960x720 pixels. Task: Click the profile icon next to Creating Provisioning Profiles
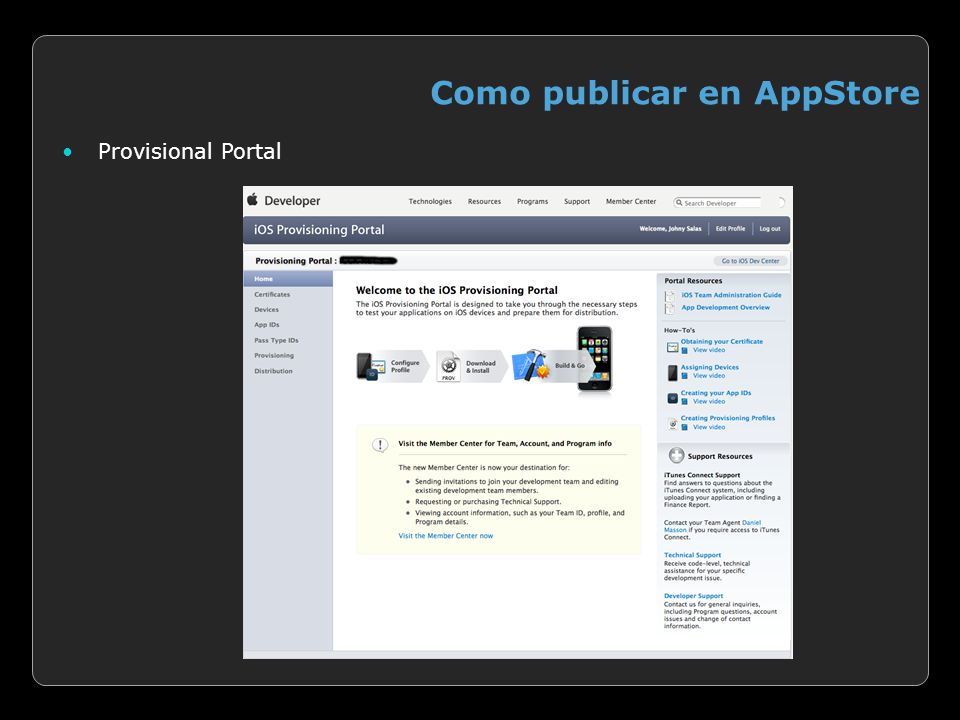(672, 424)
